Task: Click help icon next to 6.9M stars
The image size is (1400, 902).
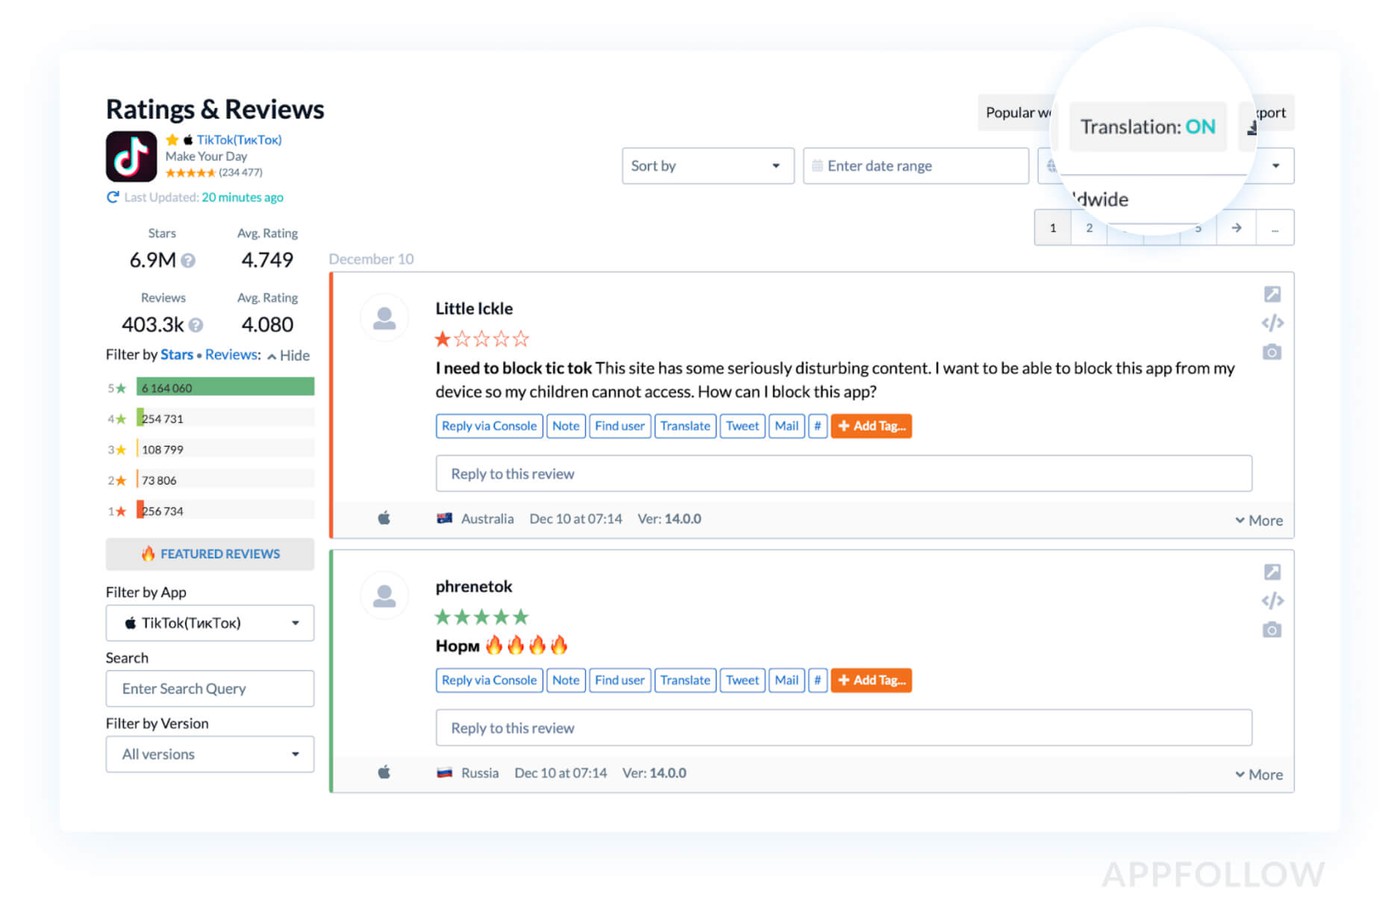Action: pos(188,261)
